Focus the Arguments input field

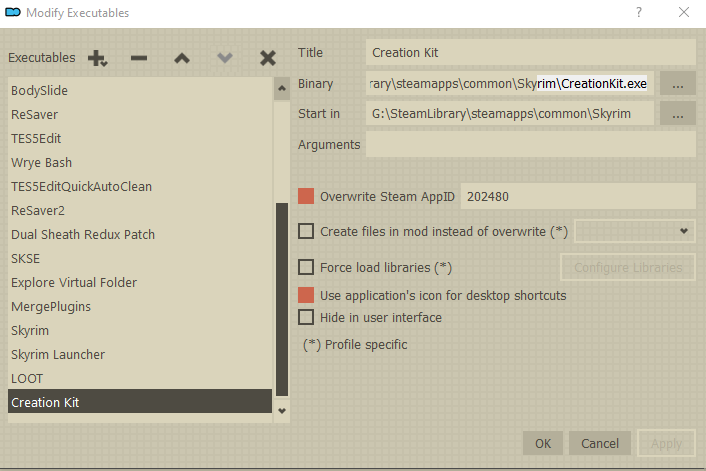[x=531, y=145]
